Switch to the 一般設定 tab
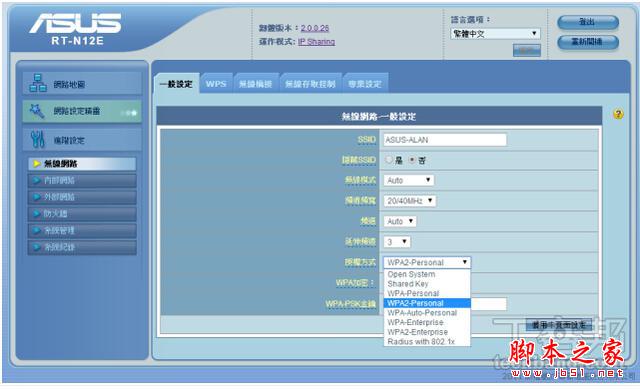This screenshot has width=640, height=389. coord(176,84)
